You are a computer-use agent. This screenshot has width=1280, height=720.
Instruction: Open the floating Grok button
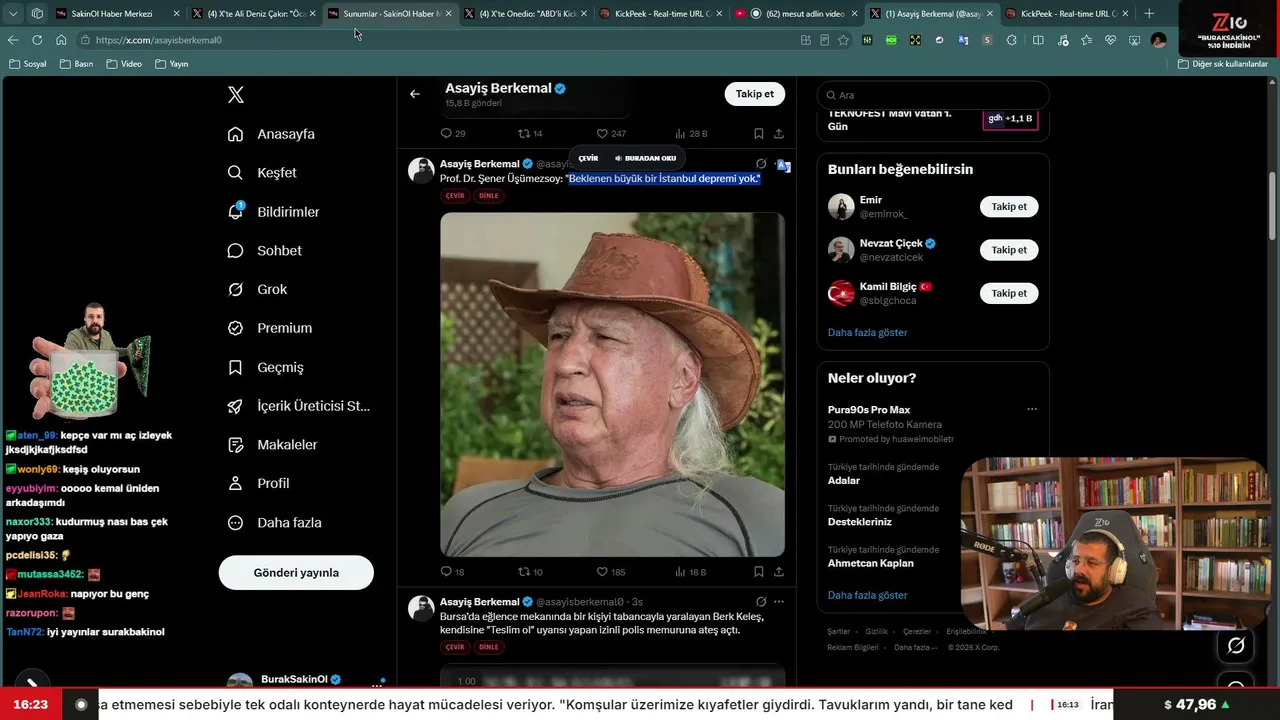pyautogui.click(x=1236, y=646)
